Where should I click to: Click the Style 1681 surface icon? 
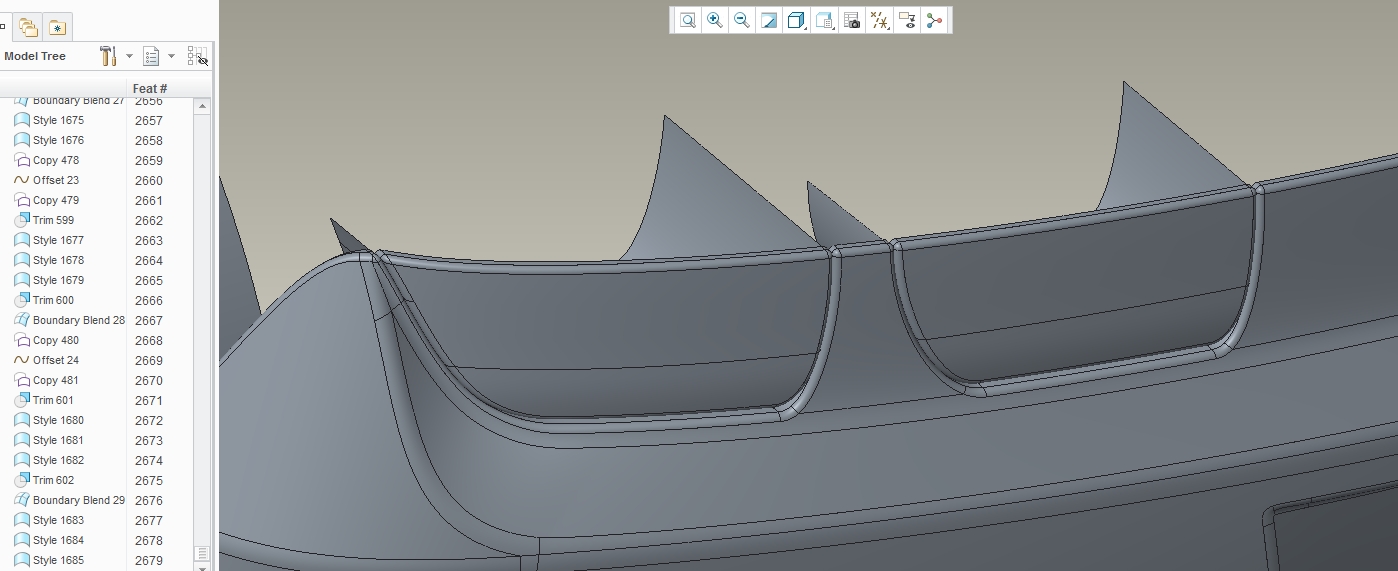[x=22, y=440]
